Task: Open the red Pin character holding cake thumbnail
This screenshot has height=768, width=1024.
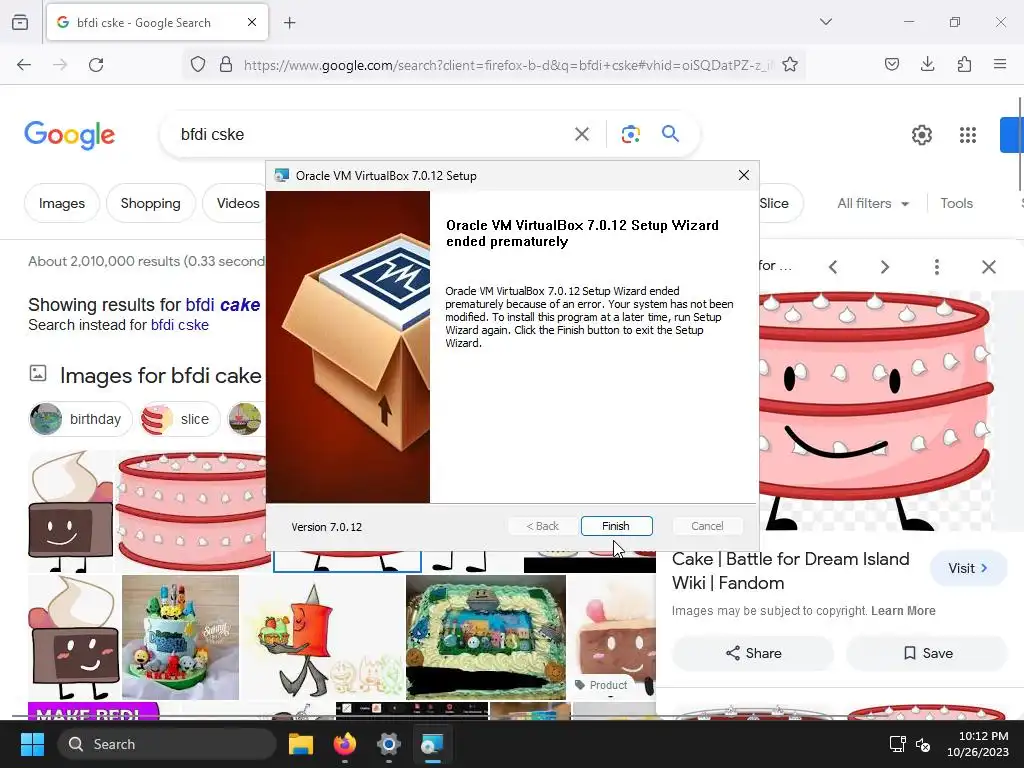Action: 323,637
